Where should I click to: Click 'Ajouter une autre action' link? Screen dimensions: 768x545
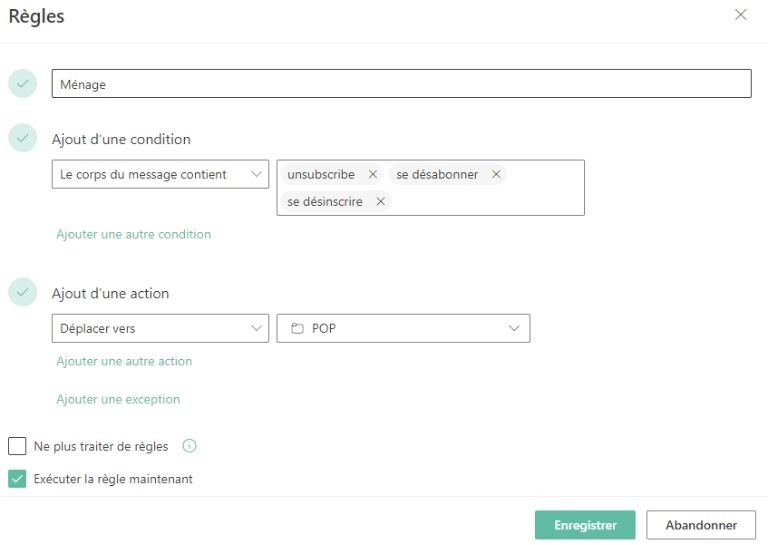tap(124, 361)
